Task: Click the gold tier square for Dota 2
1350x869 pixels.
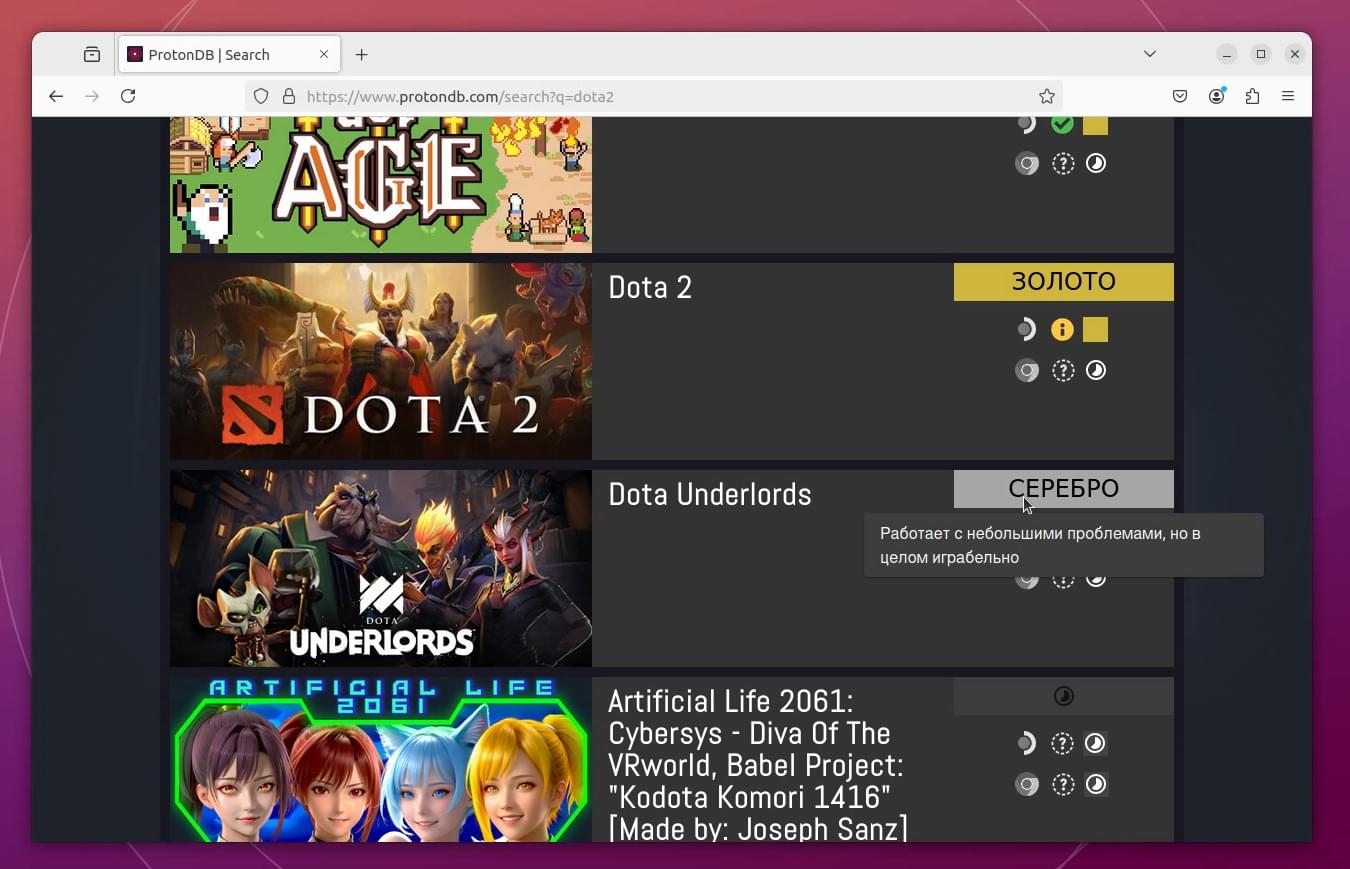Action: point(1095,329)
